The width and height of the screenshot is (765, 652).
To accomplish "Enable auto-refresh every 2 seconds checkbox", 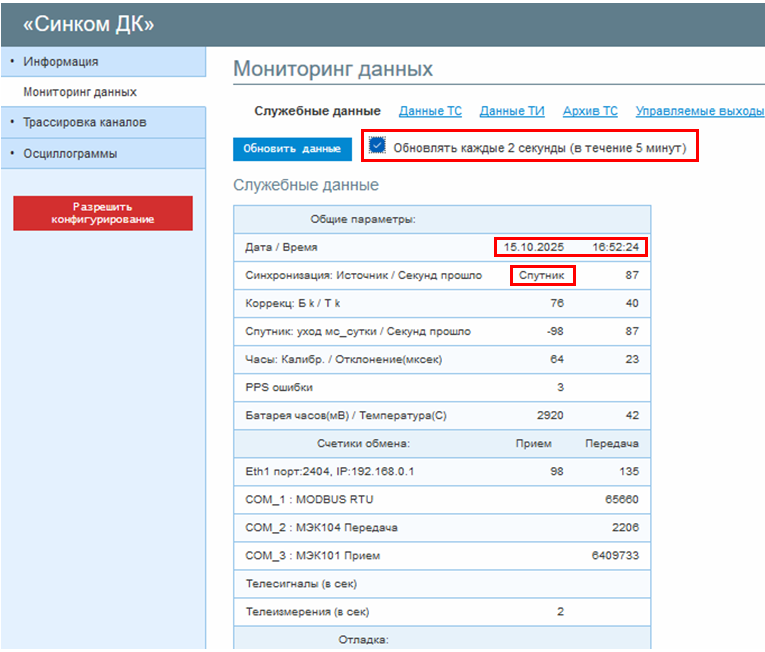I will (377, 146).
